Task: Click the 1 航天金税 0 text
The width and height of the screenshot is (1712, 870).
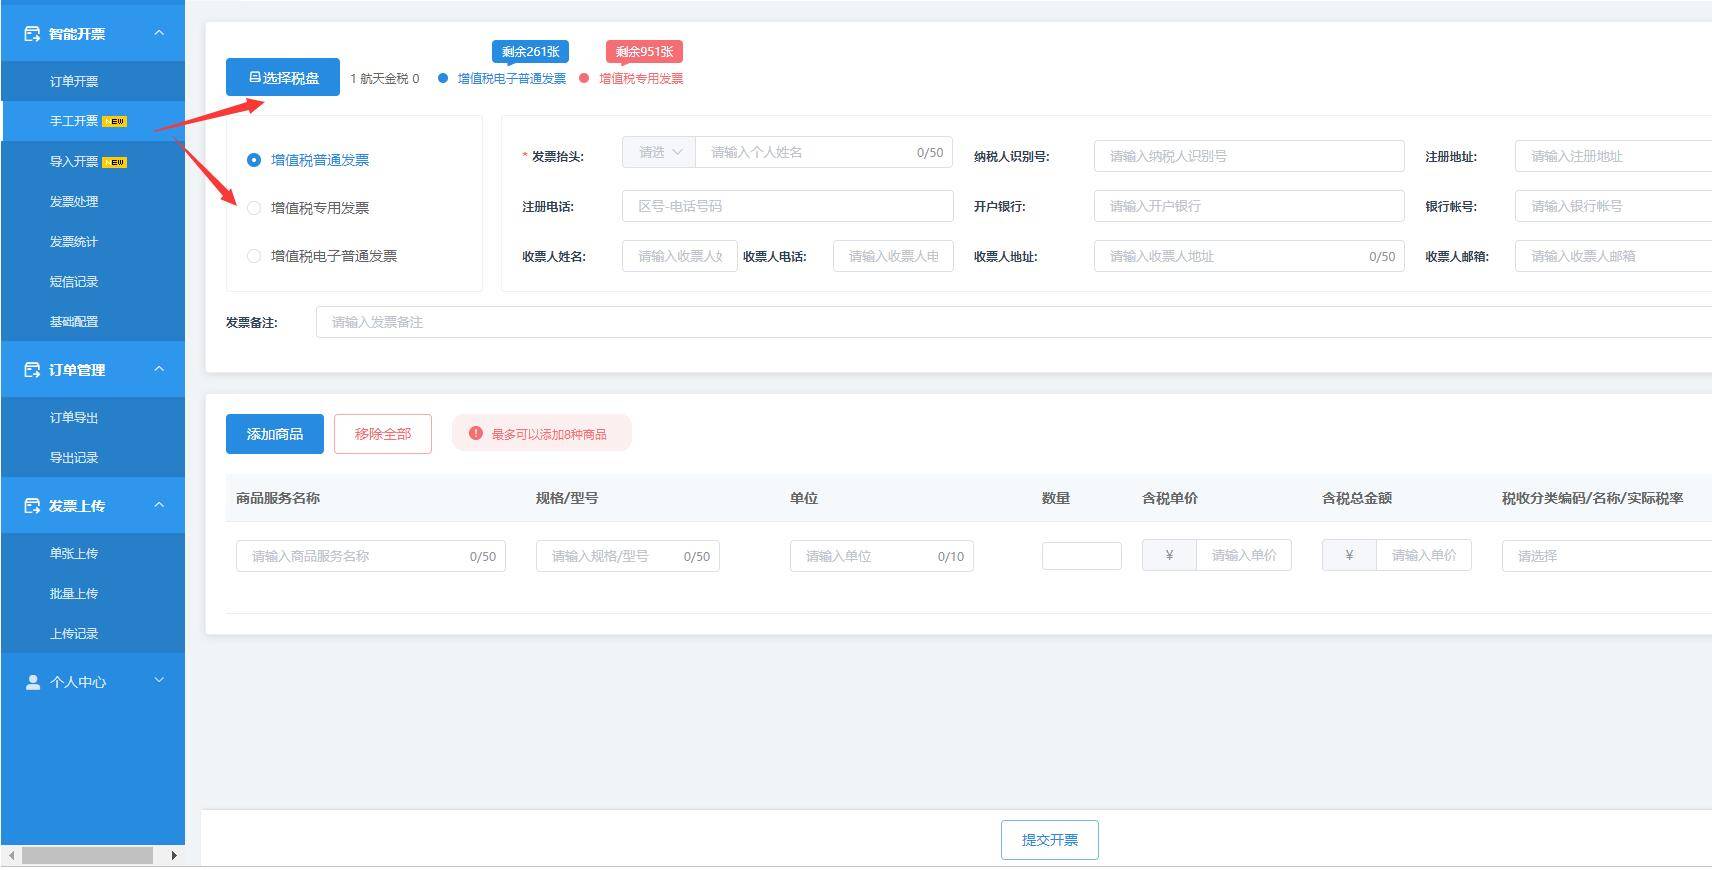Action: pos(385,78)
